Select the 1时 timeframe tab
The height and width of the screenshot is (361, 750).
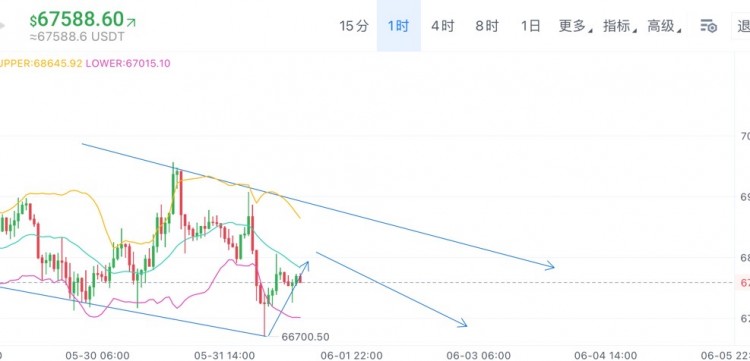[398, 26]
